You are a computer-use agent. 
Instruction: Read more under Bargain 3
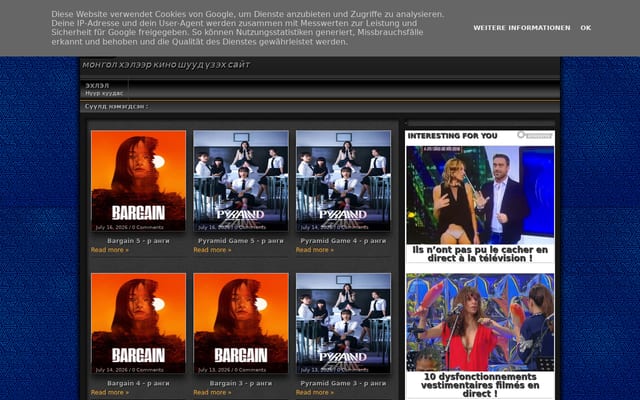pos(212,392)
